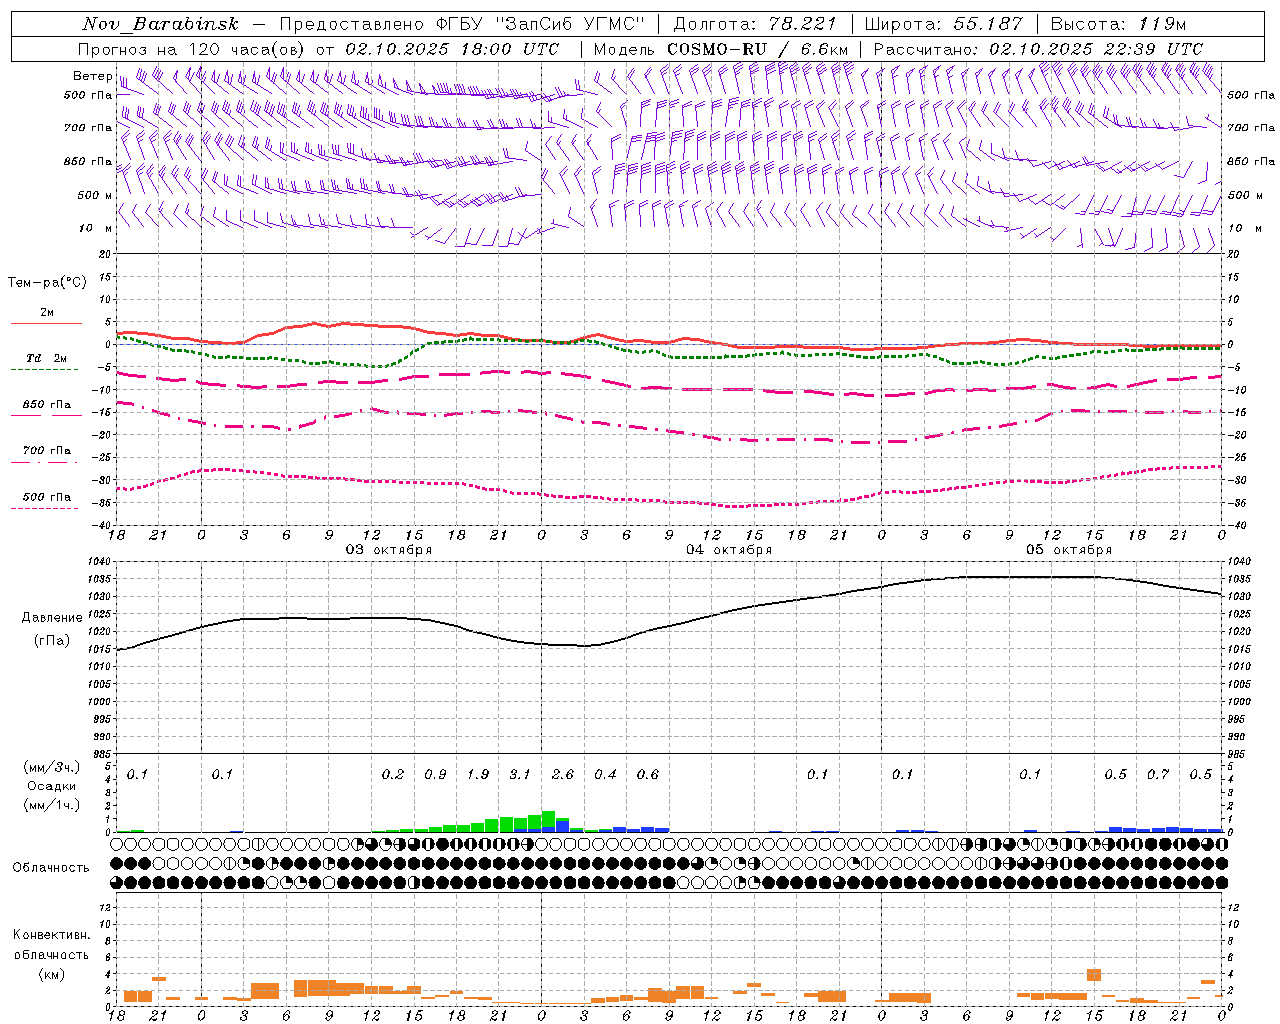Click the model name 'COSMO-RU / 6.6км'

[x=757, y=49]
